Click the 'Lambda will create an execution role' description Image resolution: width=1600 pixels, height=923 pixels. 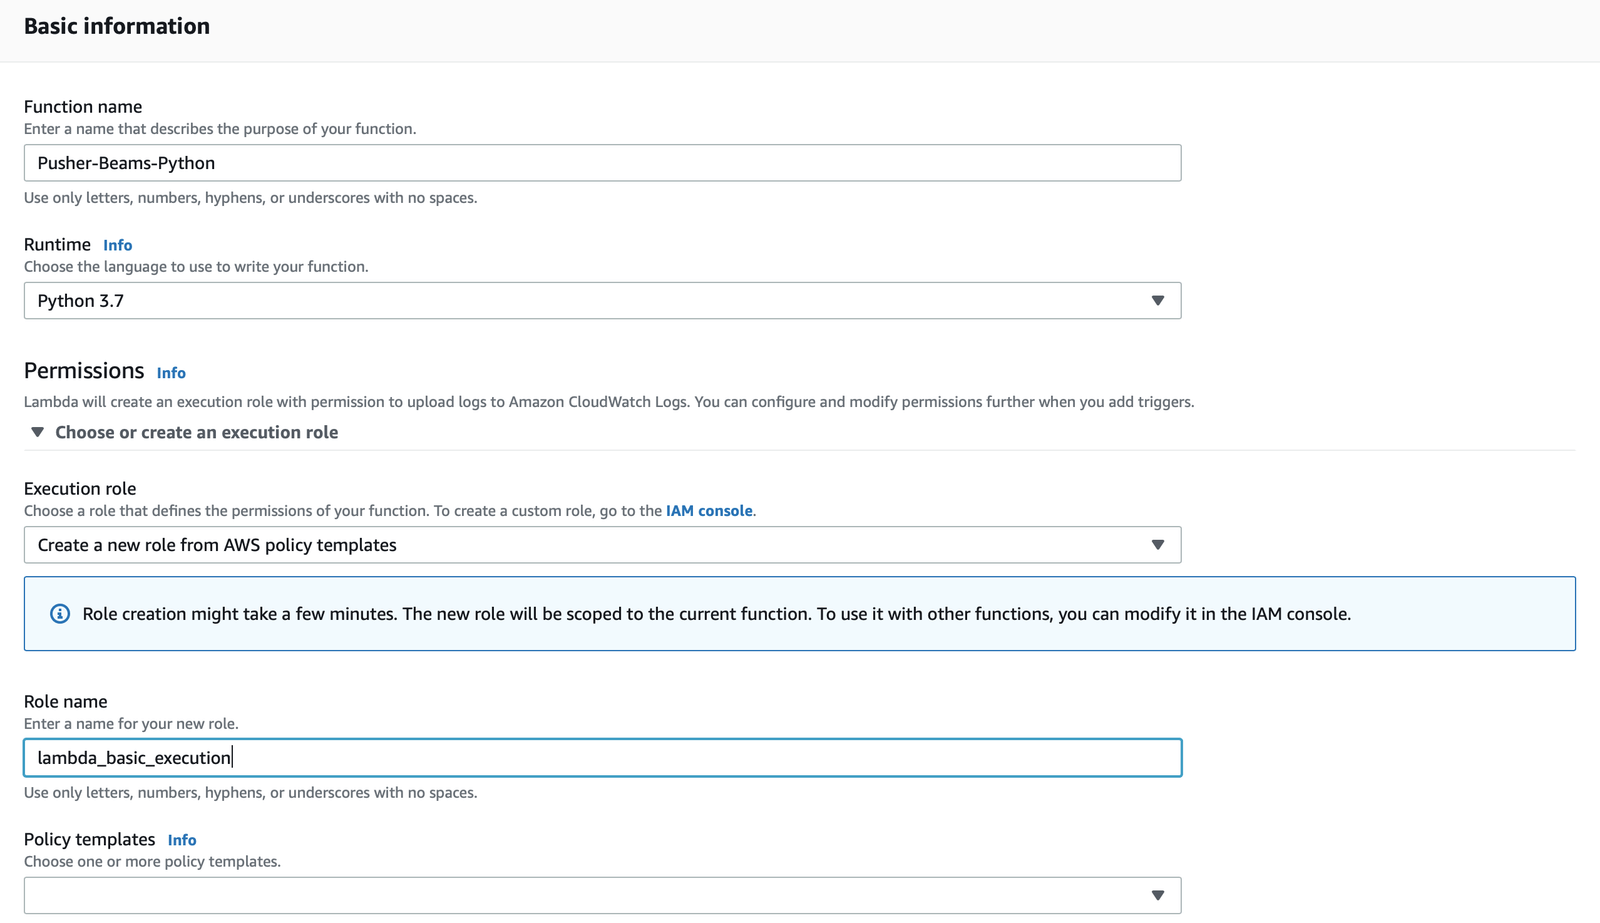tap(609, 402)
